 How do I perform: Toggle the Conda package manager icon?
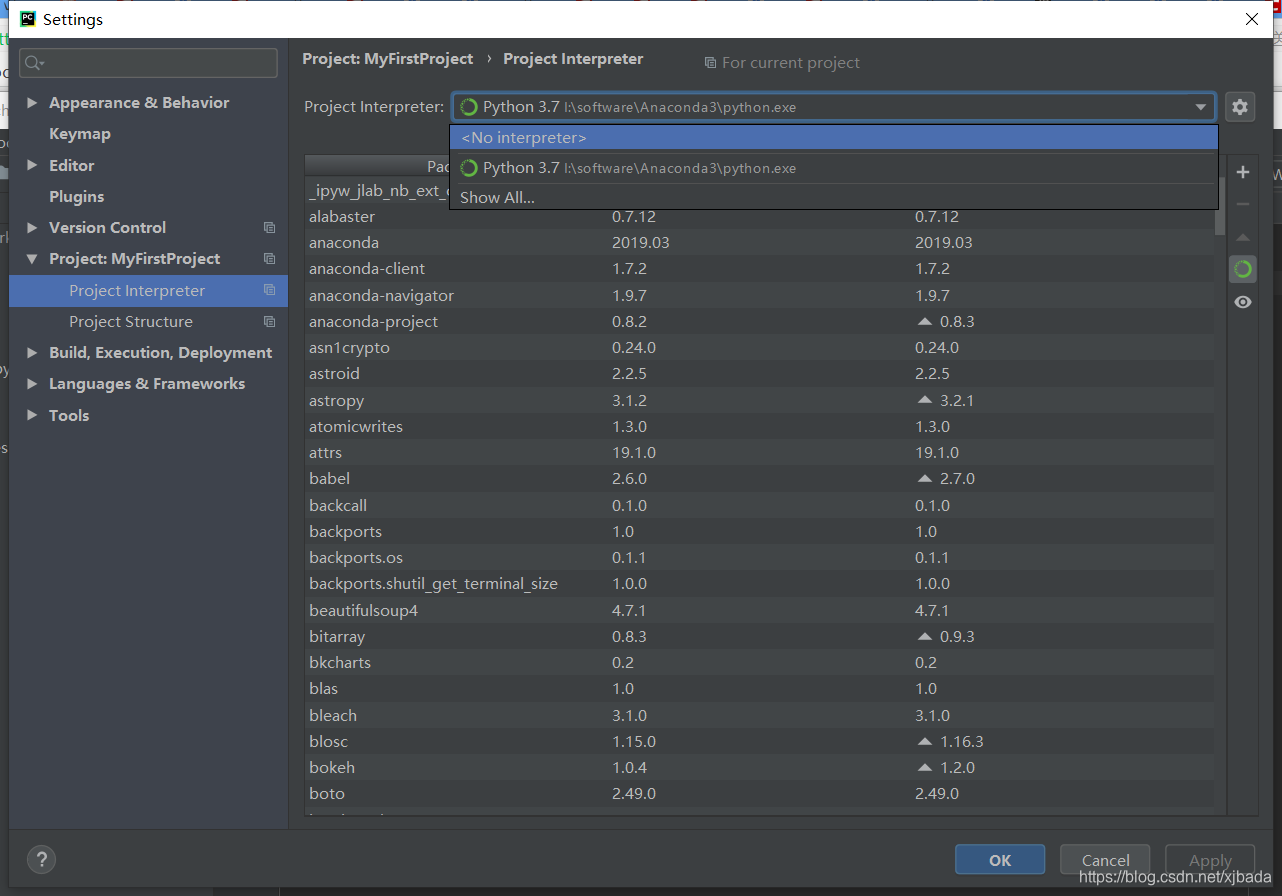1243,269
